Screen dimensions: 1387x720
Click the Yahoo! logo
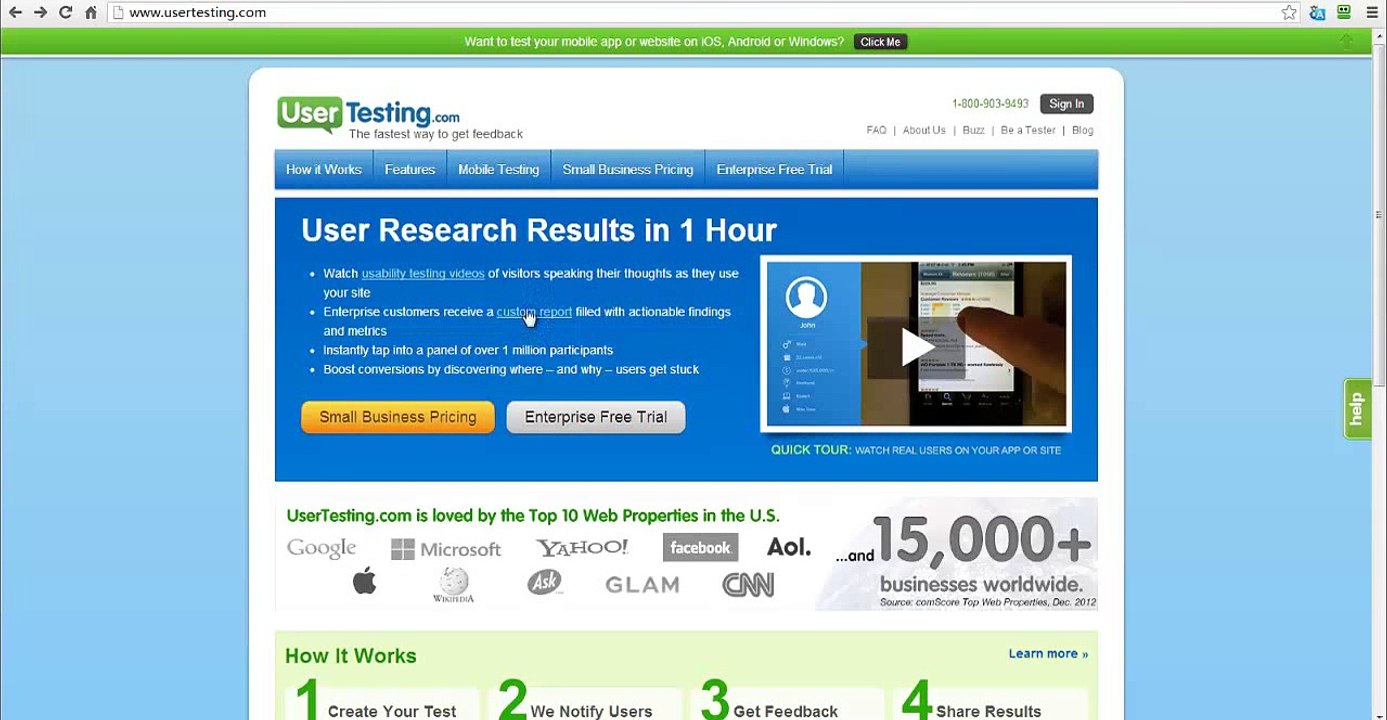pos(582,547)
